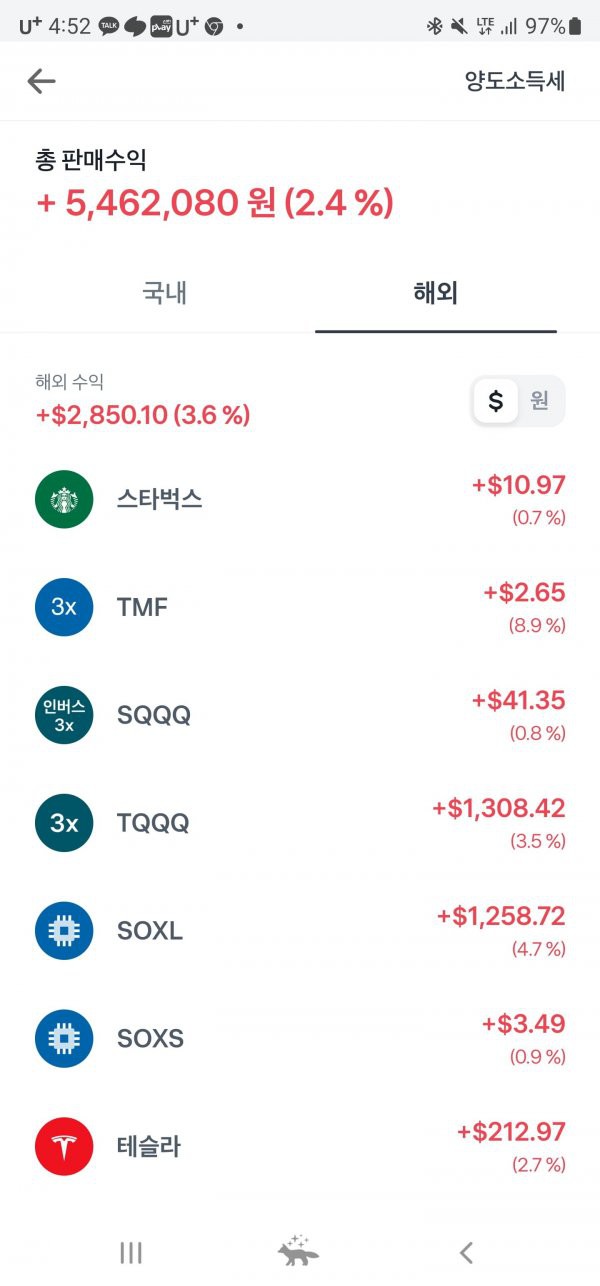Tap the SOXS chip icon
This screenshot has height=1286, width=600.
64,1039
